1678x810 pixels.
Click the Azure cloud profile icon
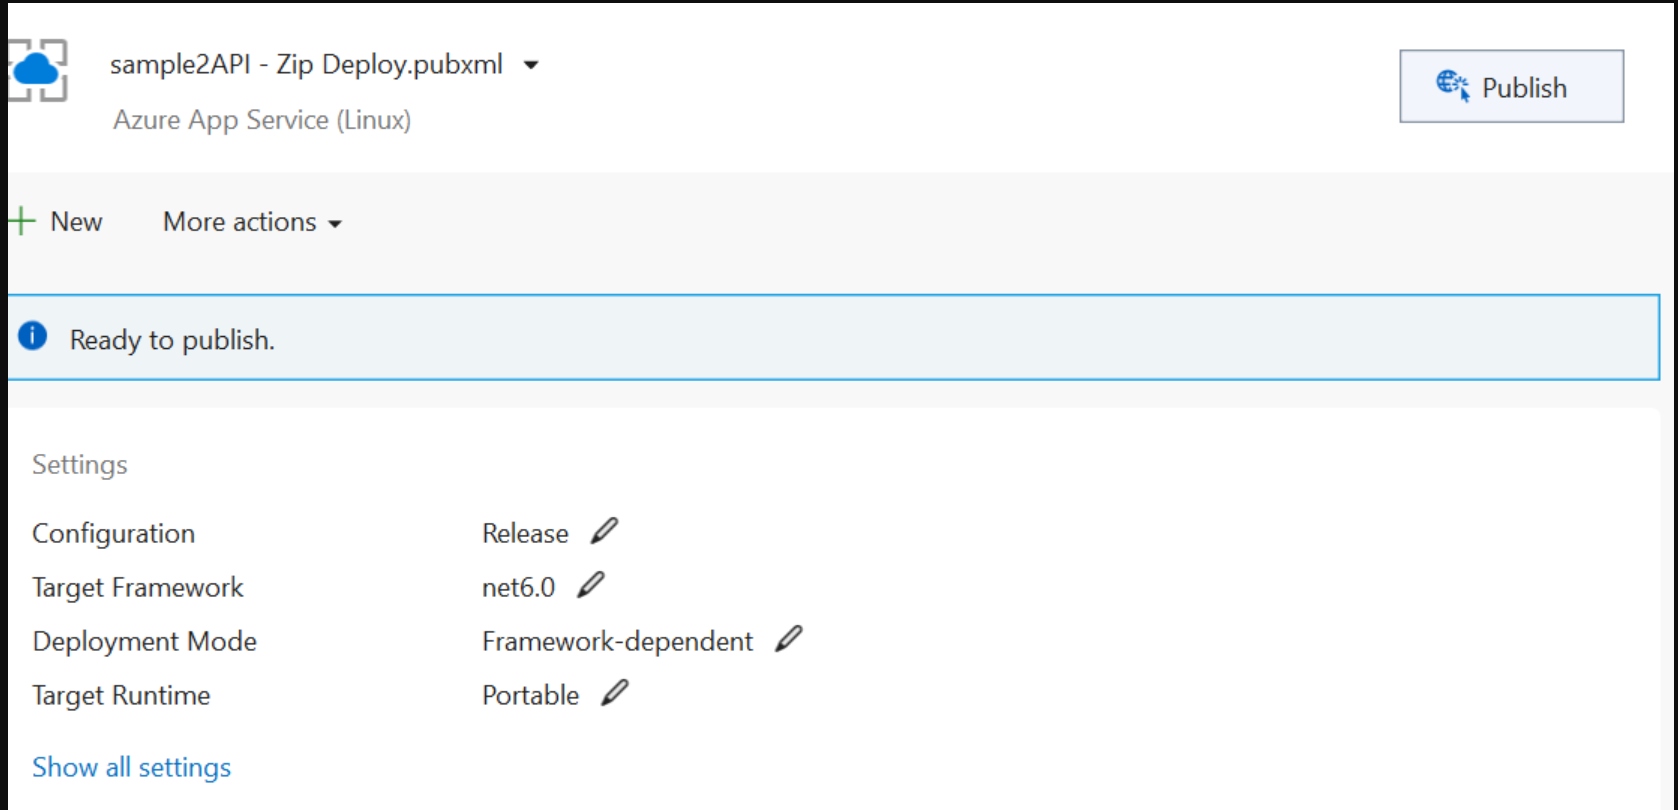click(x=37, y=70)
